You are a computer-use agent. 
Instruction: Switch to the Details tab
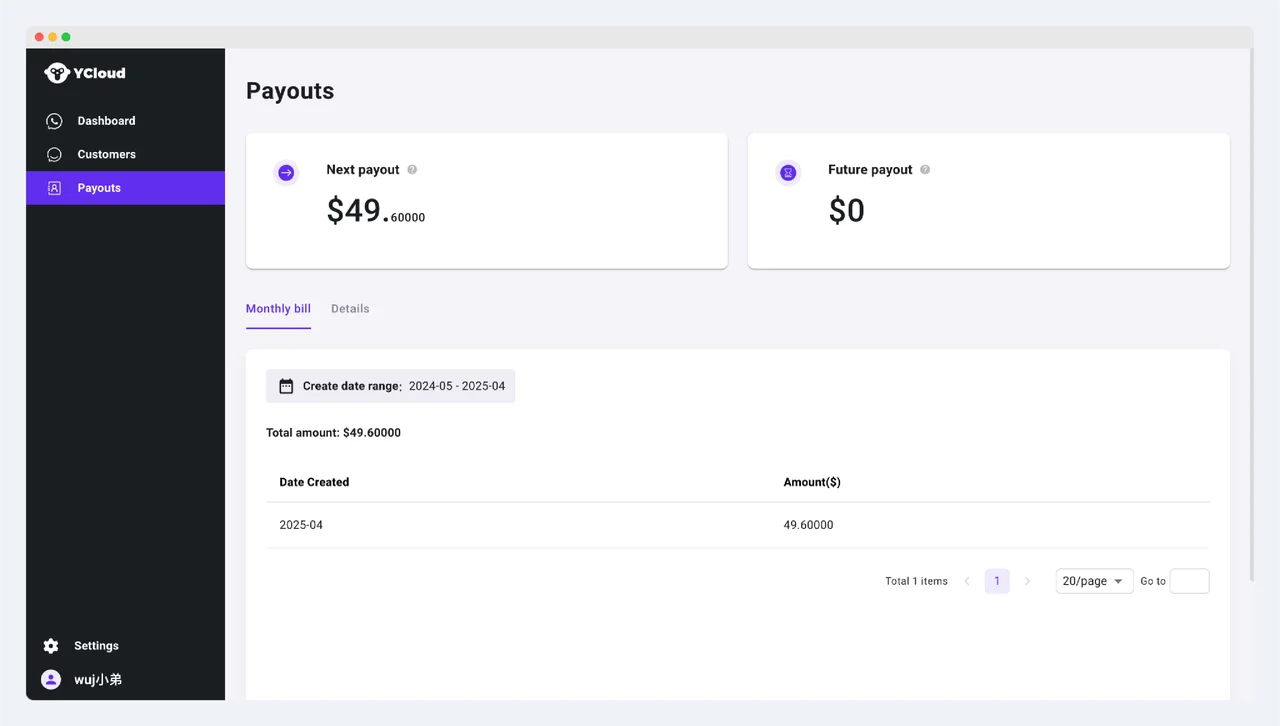(350, 309)
